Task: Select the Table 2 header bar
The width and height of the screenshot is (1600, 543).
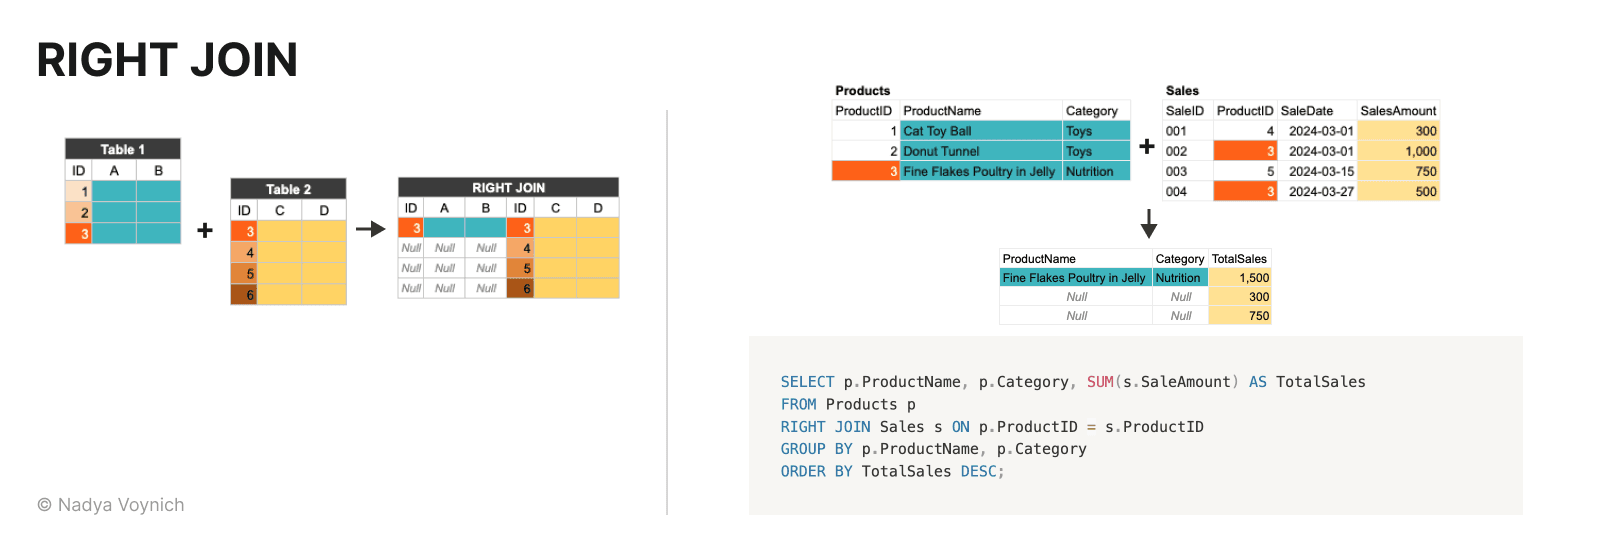Action: (288, 189)
